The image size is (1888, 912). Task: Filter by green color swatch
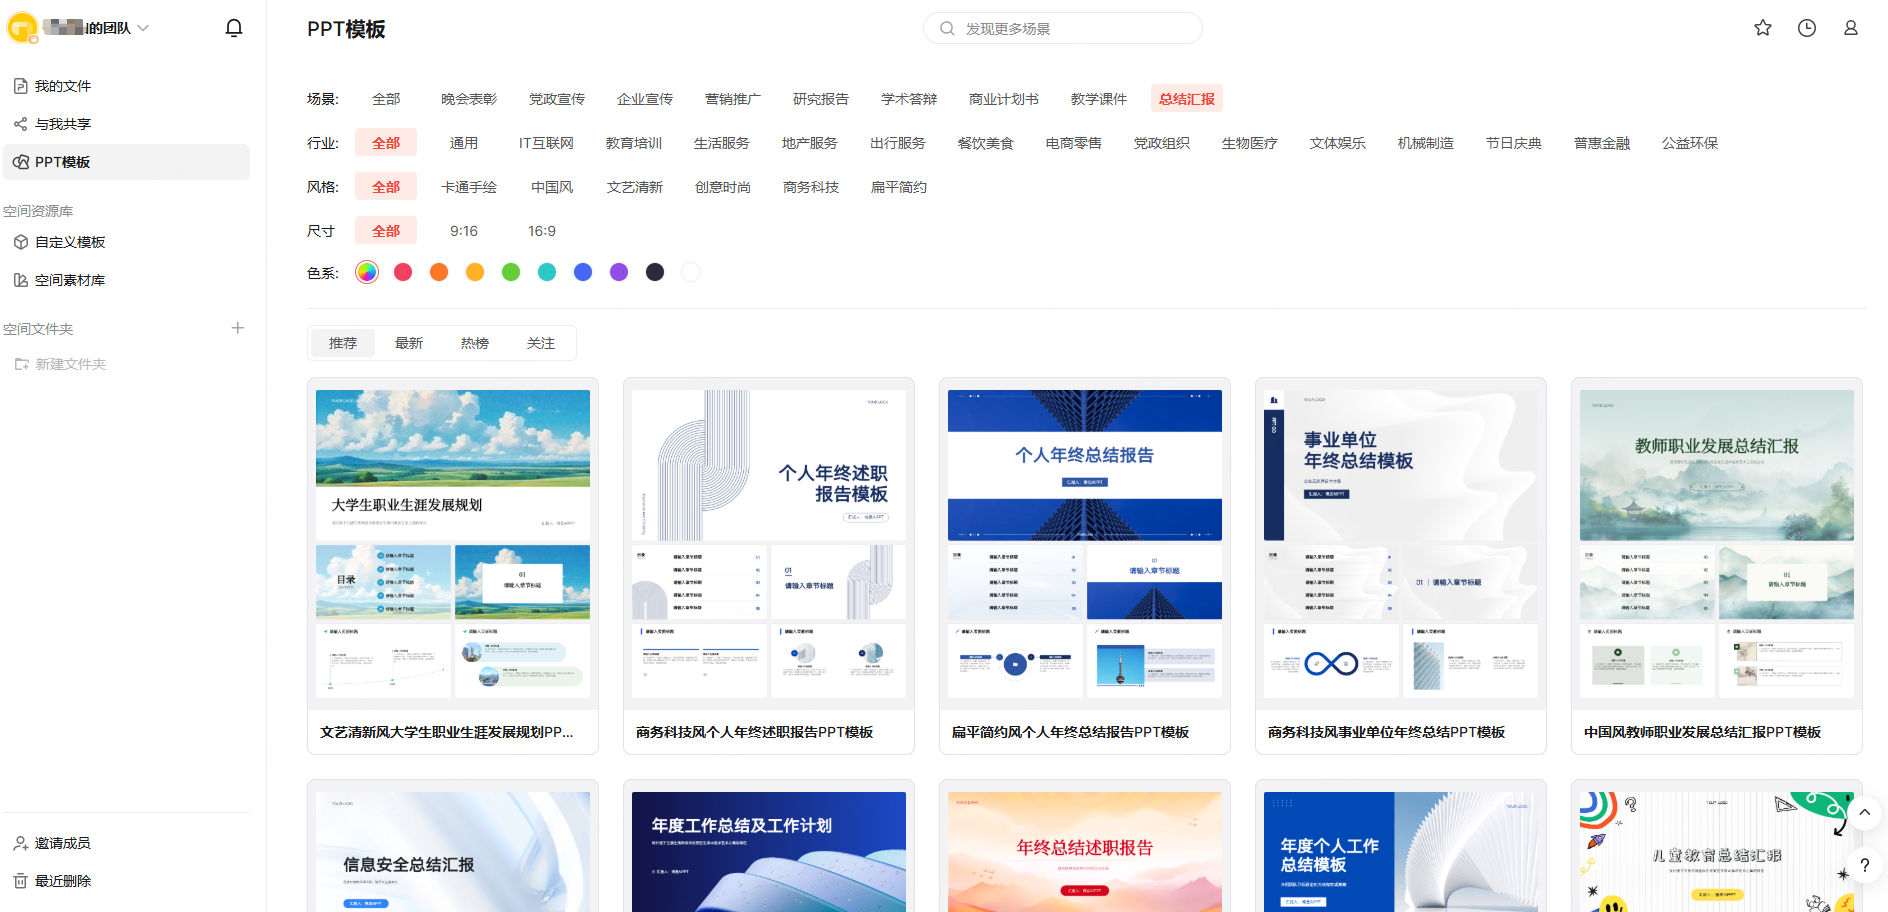[x=511, y=272]
